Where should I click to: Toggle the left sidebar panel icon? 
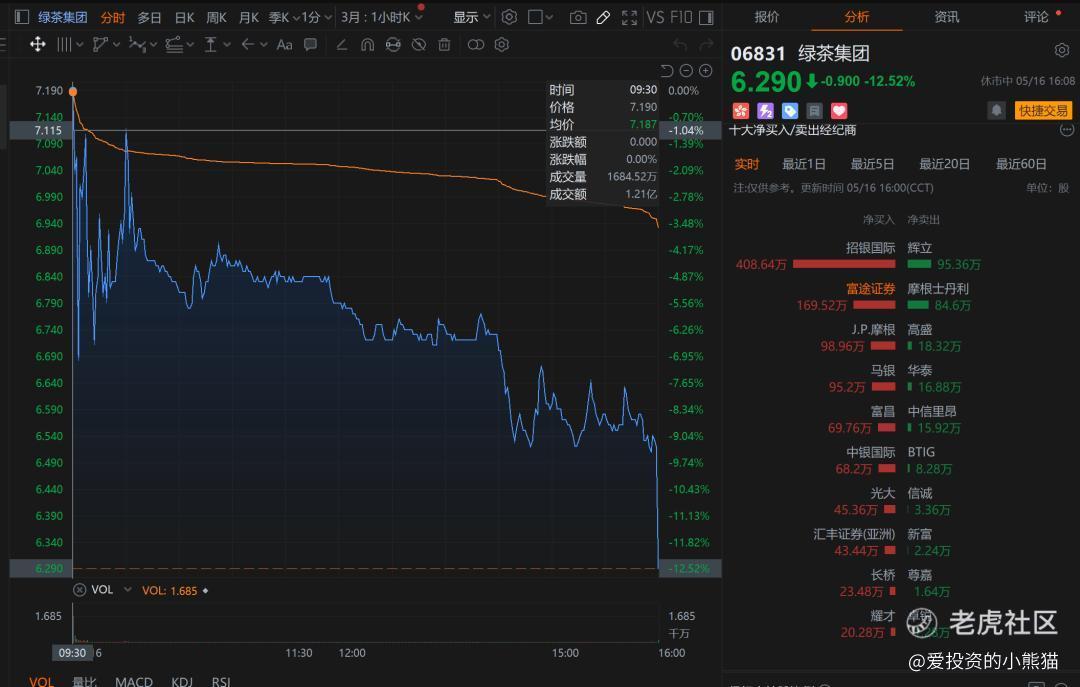click(21, 17)
